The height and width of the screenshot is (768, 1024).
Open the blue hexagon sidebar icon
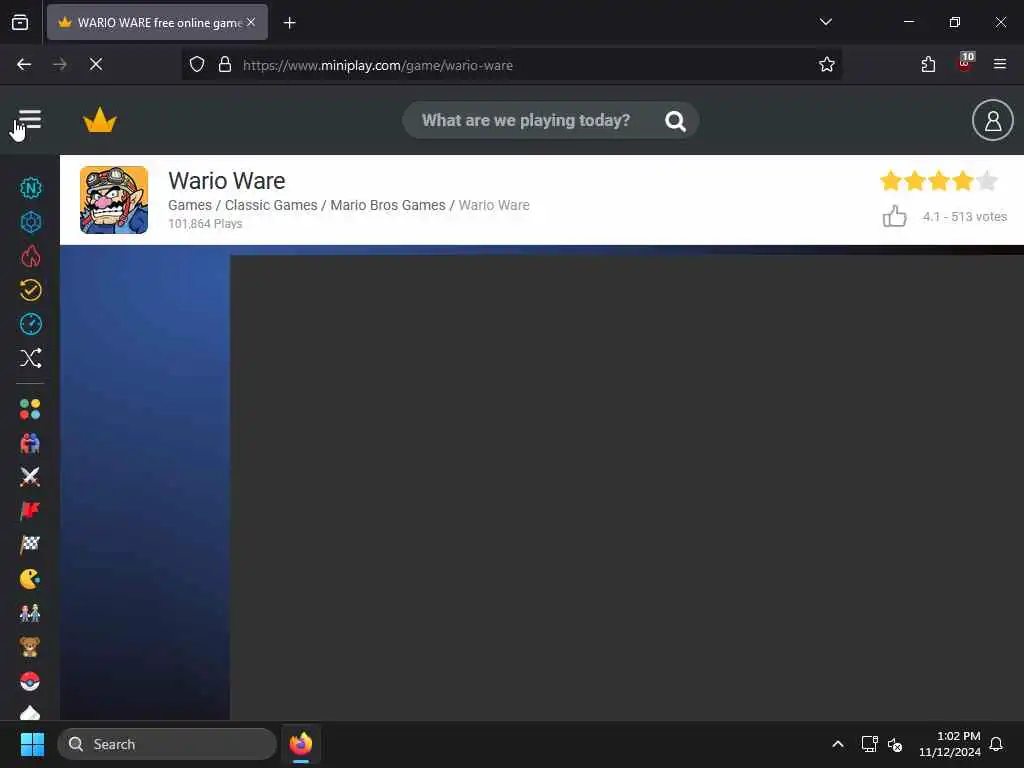coord(30,222)
